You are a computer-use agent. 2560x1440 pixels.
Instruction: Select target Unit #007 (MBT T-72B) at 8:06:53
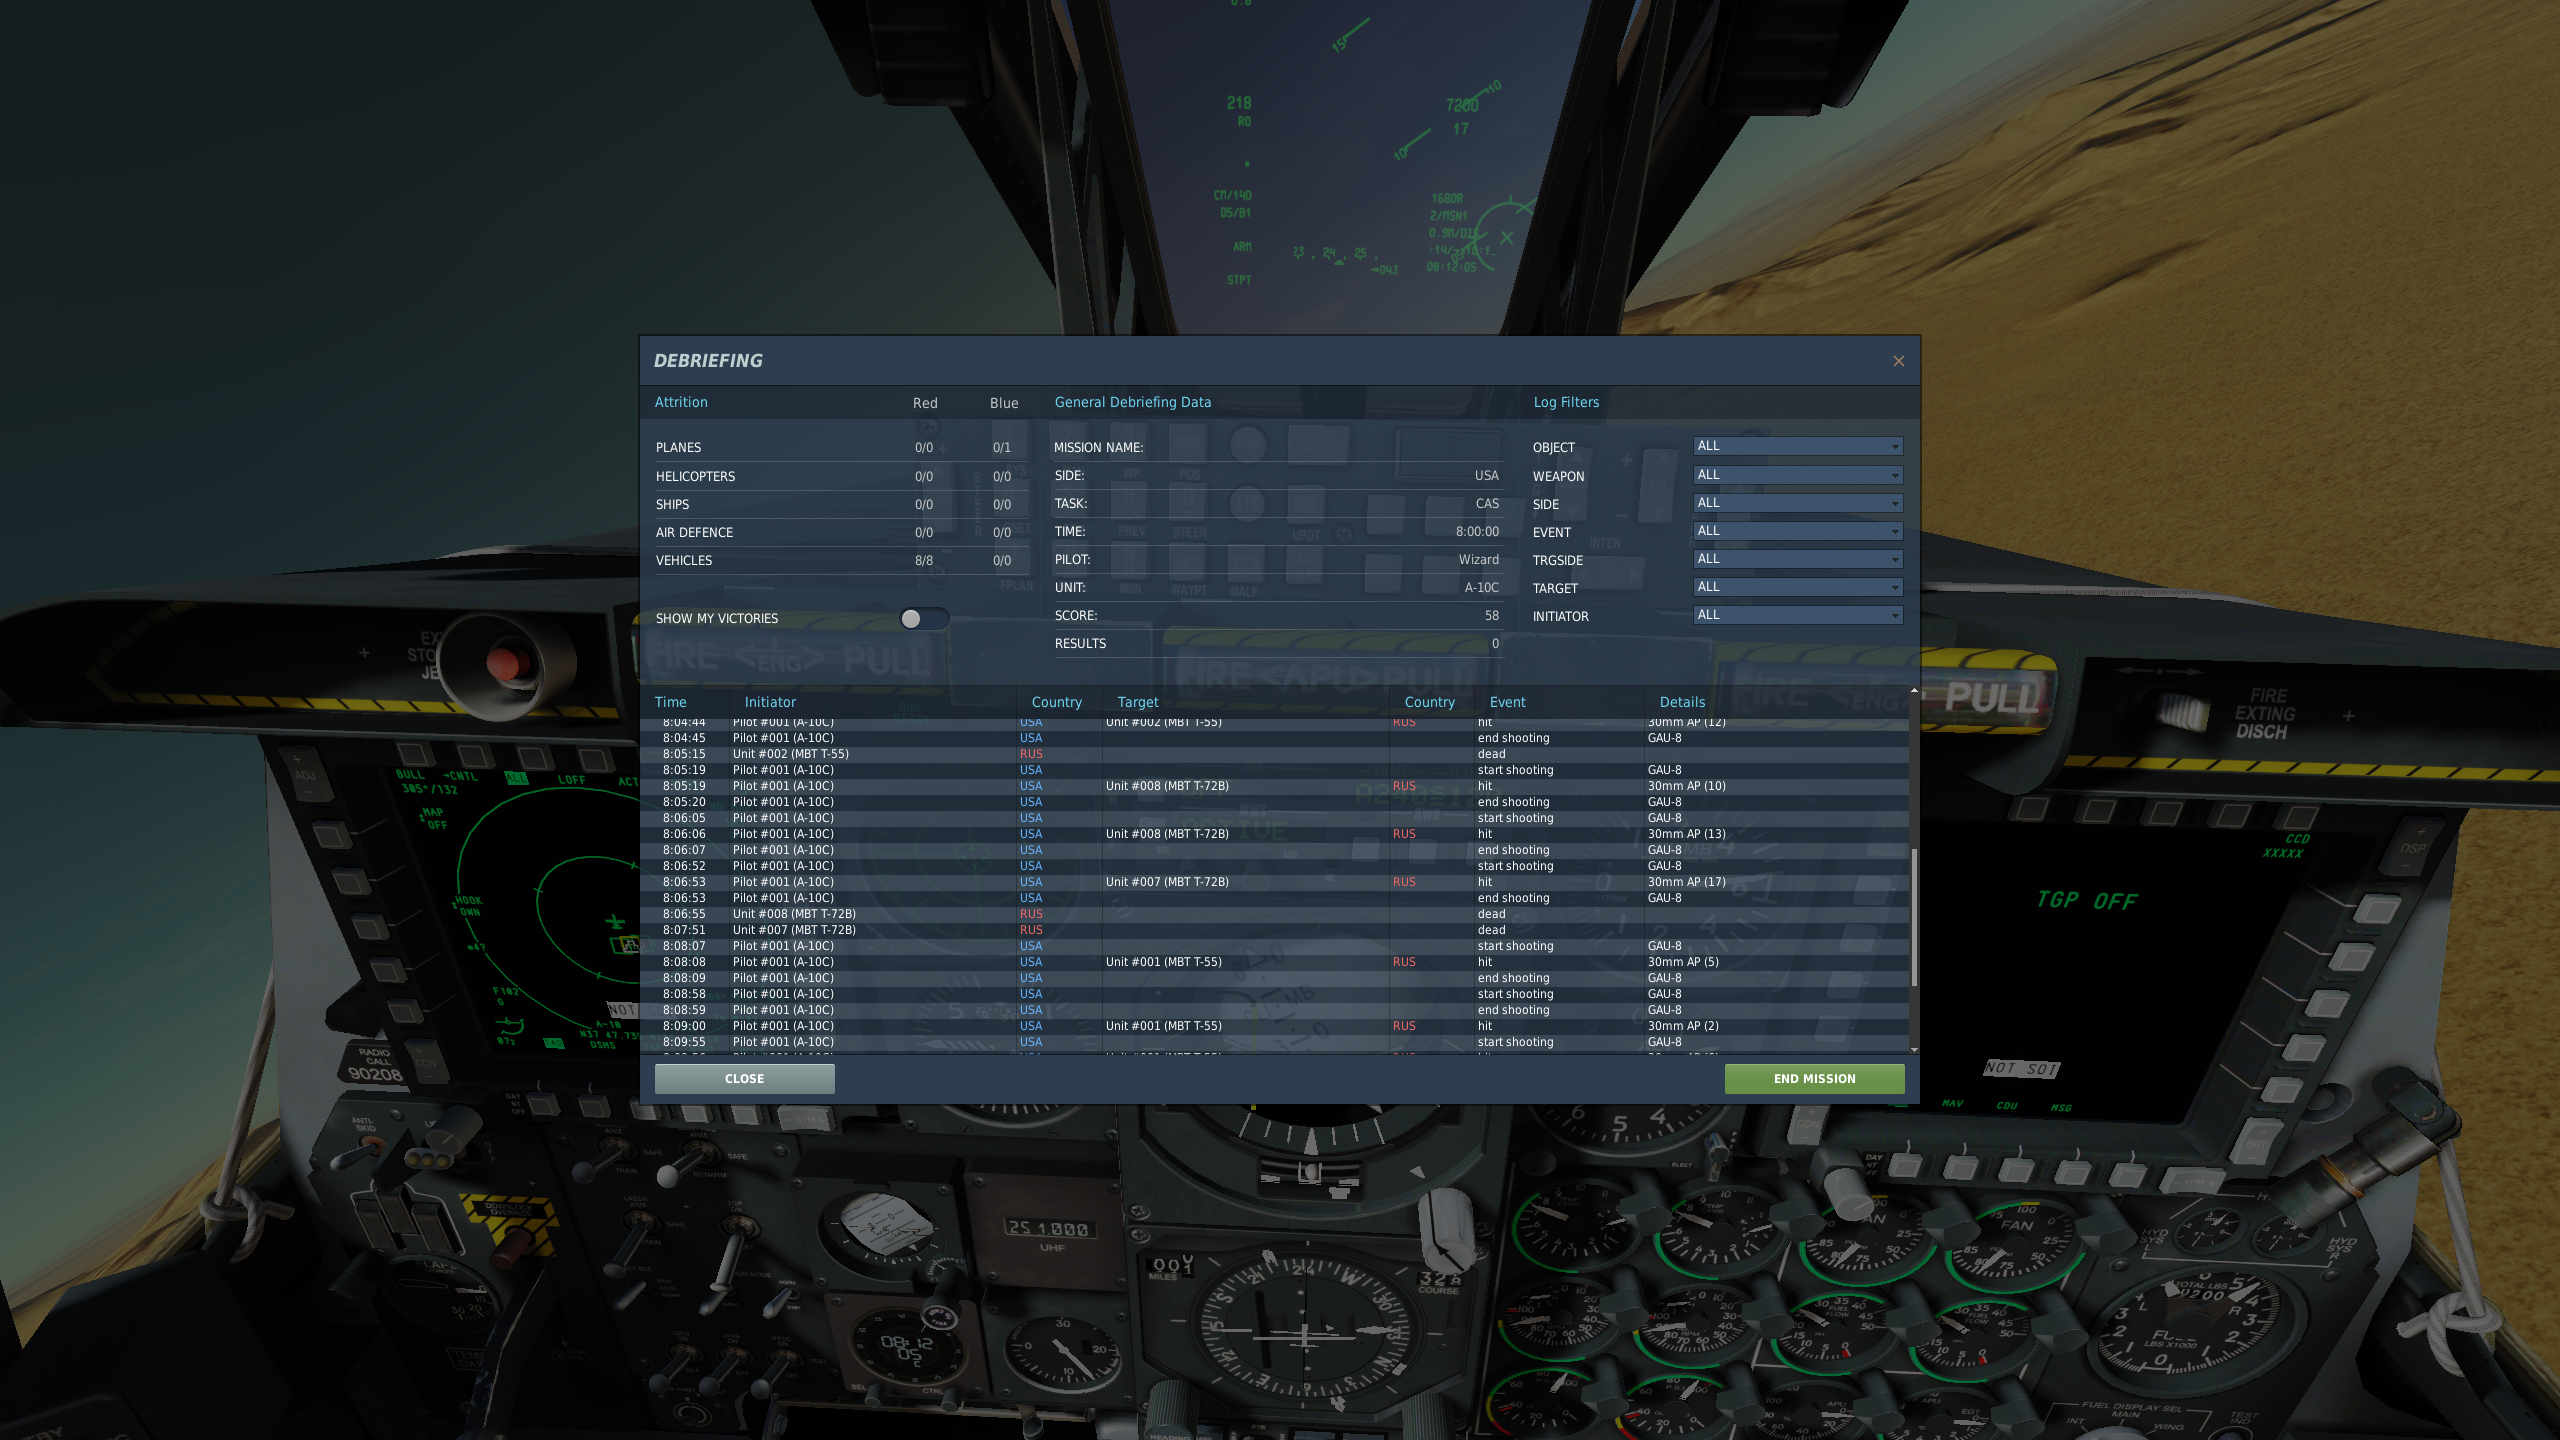point(1167,882)
